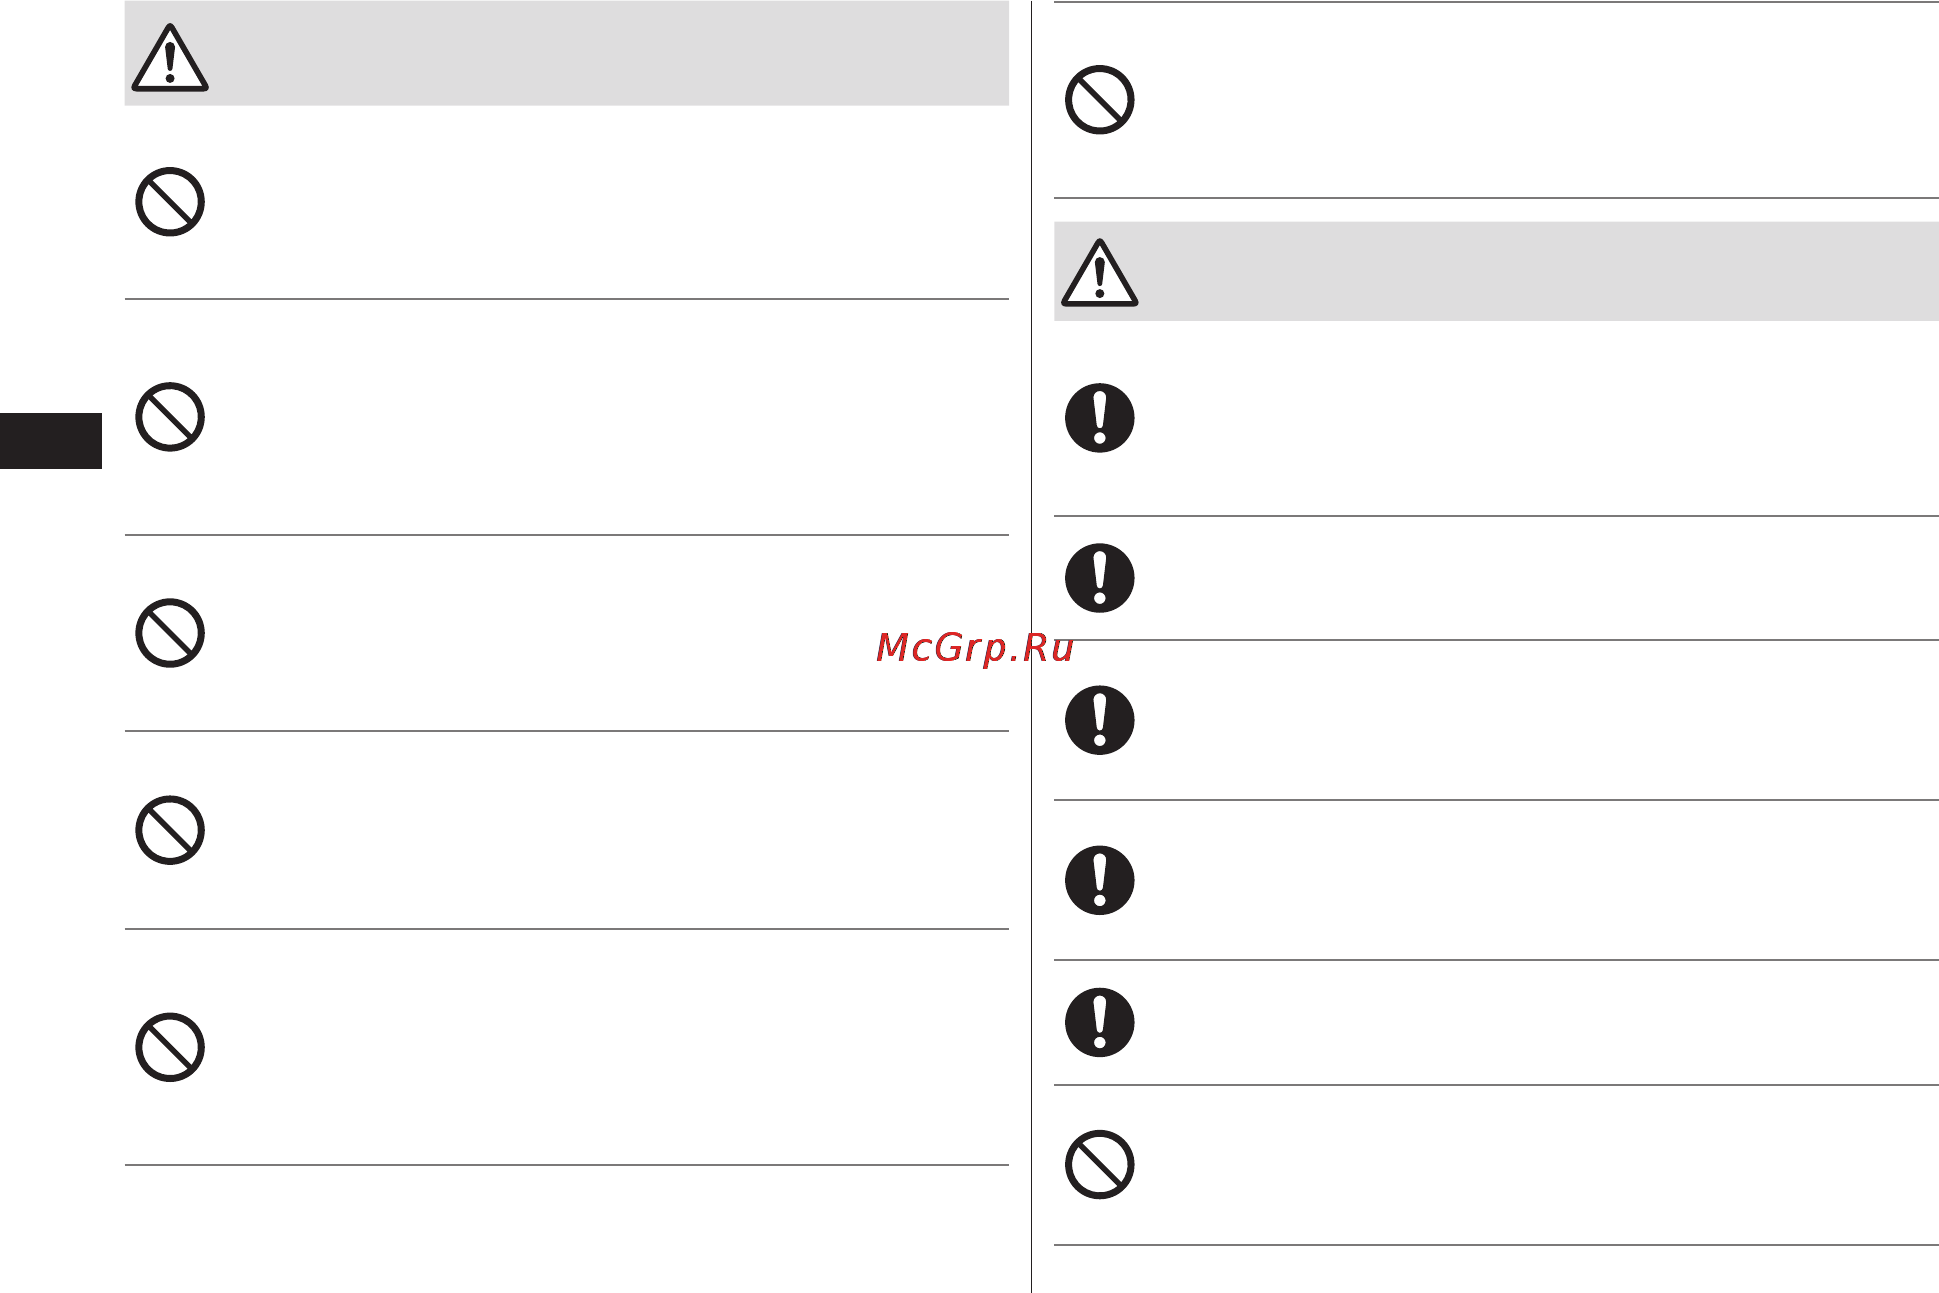The image size is (1939, 1293).
Task: Click the third mandatory exclamation icon in the right column
Action: [1100, 720]
